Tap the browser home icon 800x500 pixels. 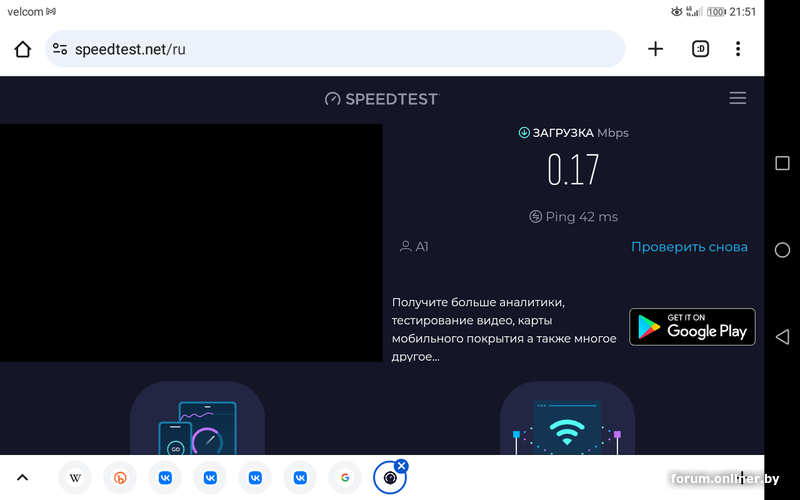click(x=22, y=49)
